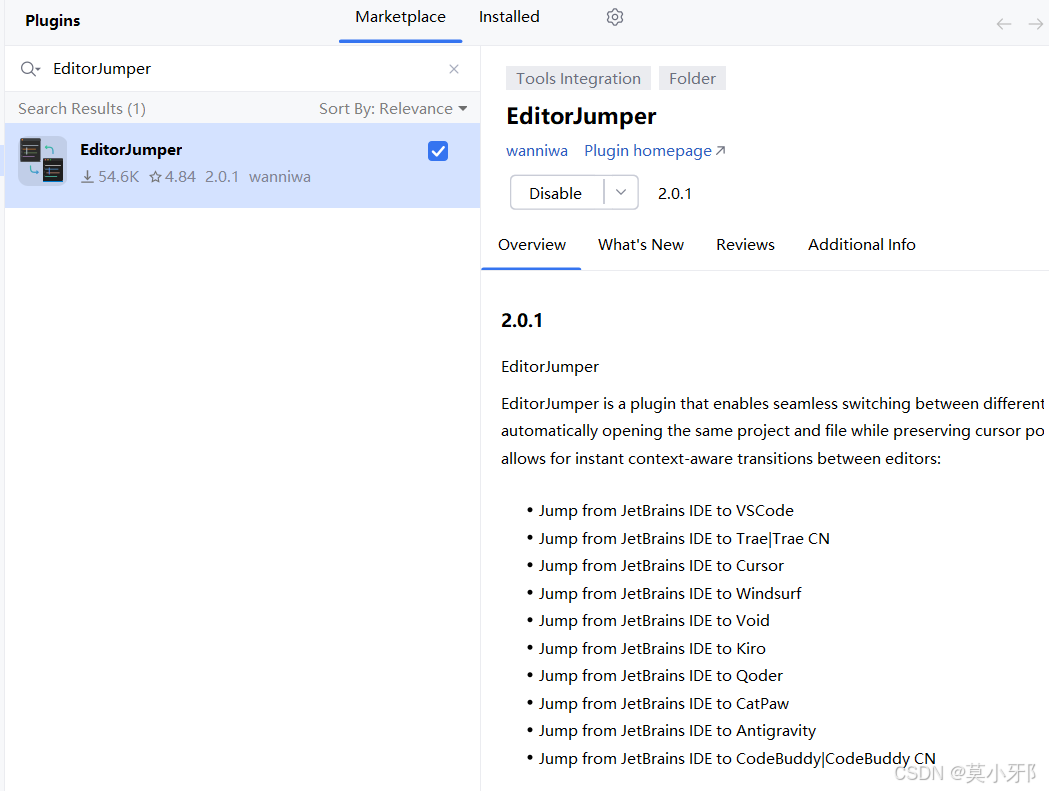
Task: Click the Plugins title label
Action: (53, 21)
